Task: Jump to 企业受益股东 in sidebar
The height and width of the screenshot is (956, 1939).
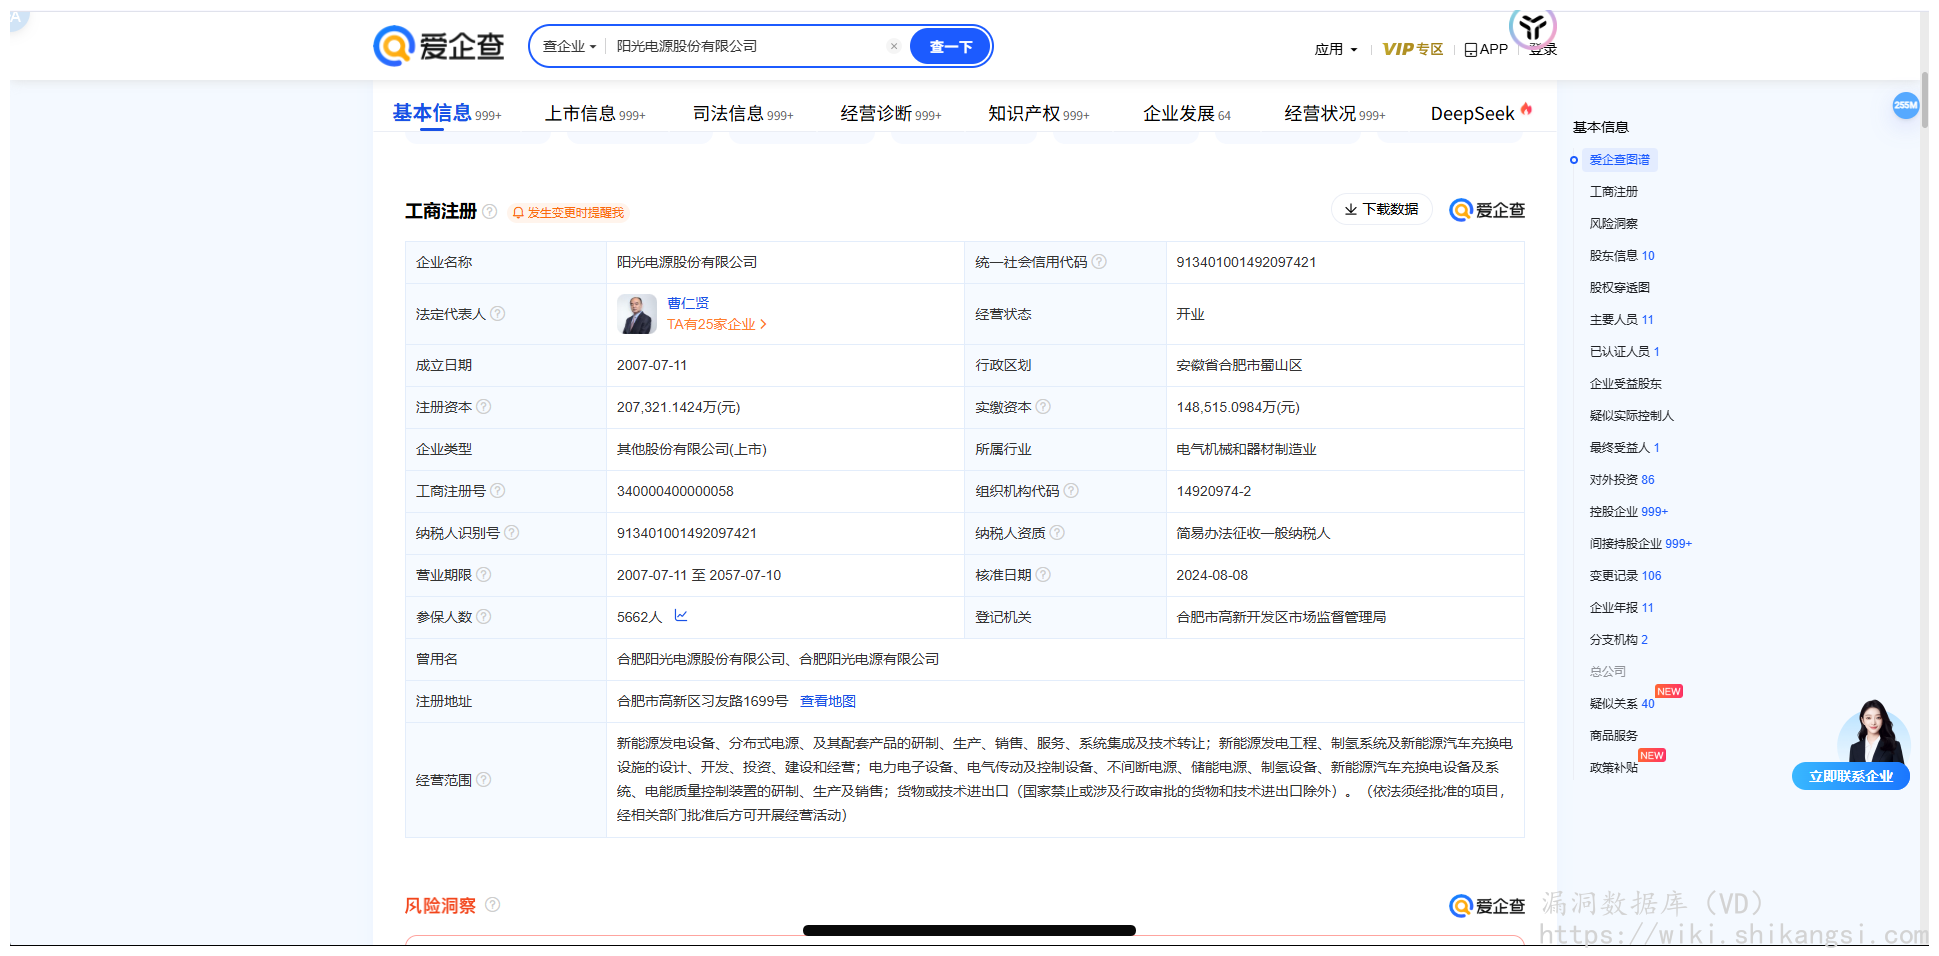Action: (x=1626, y=383)
